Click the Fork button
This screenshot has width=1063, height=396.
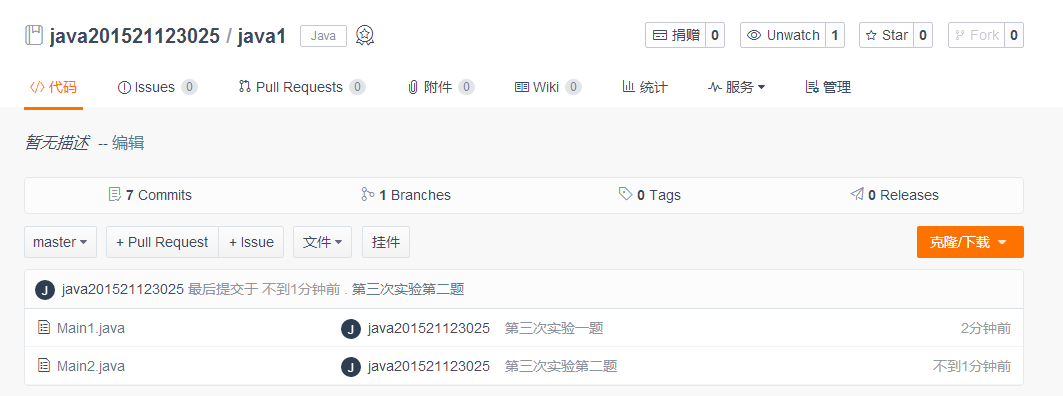click(x=976, y=35)
